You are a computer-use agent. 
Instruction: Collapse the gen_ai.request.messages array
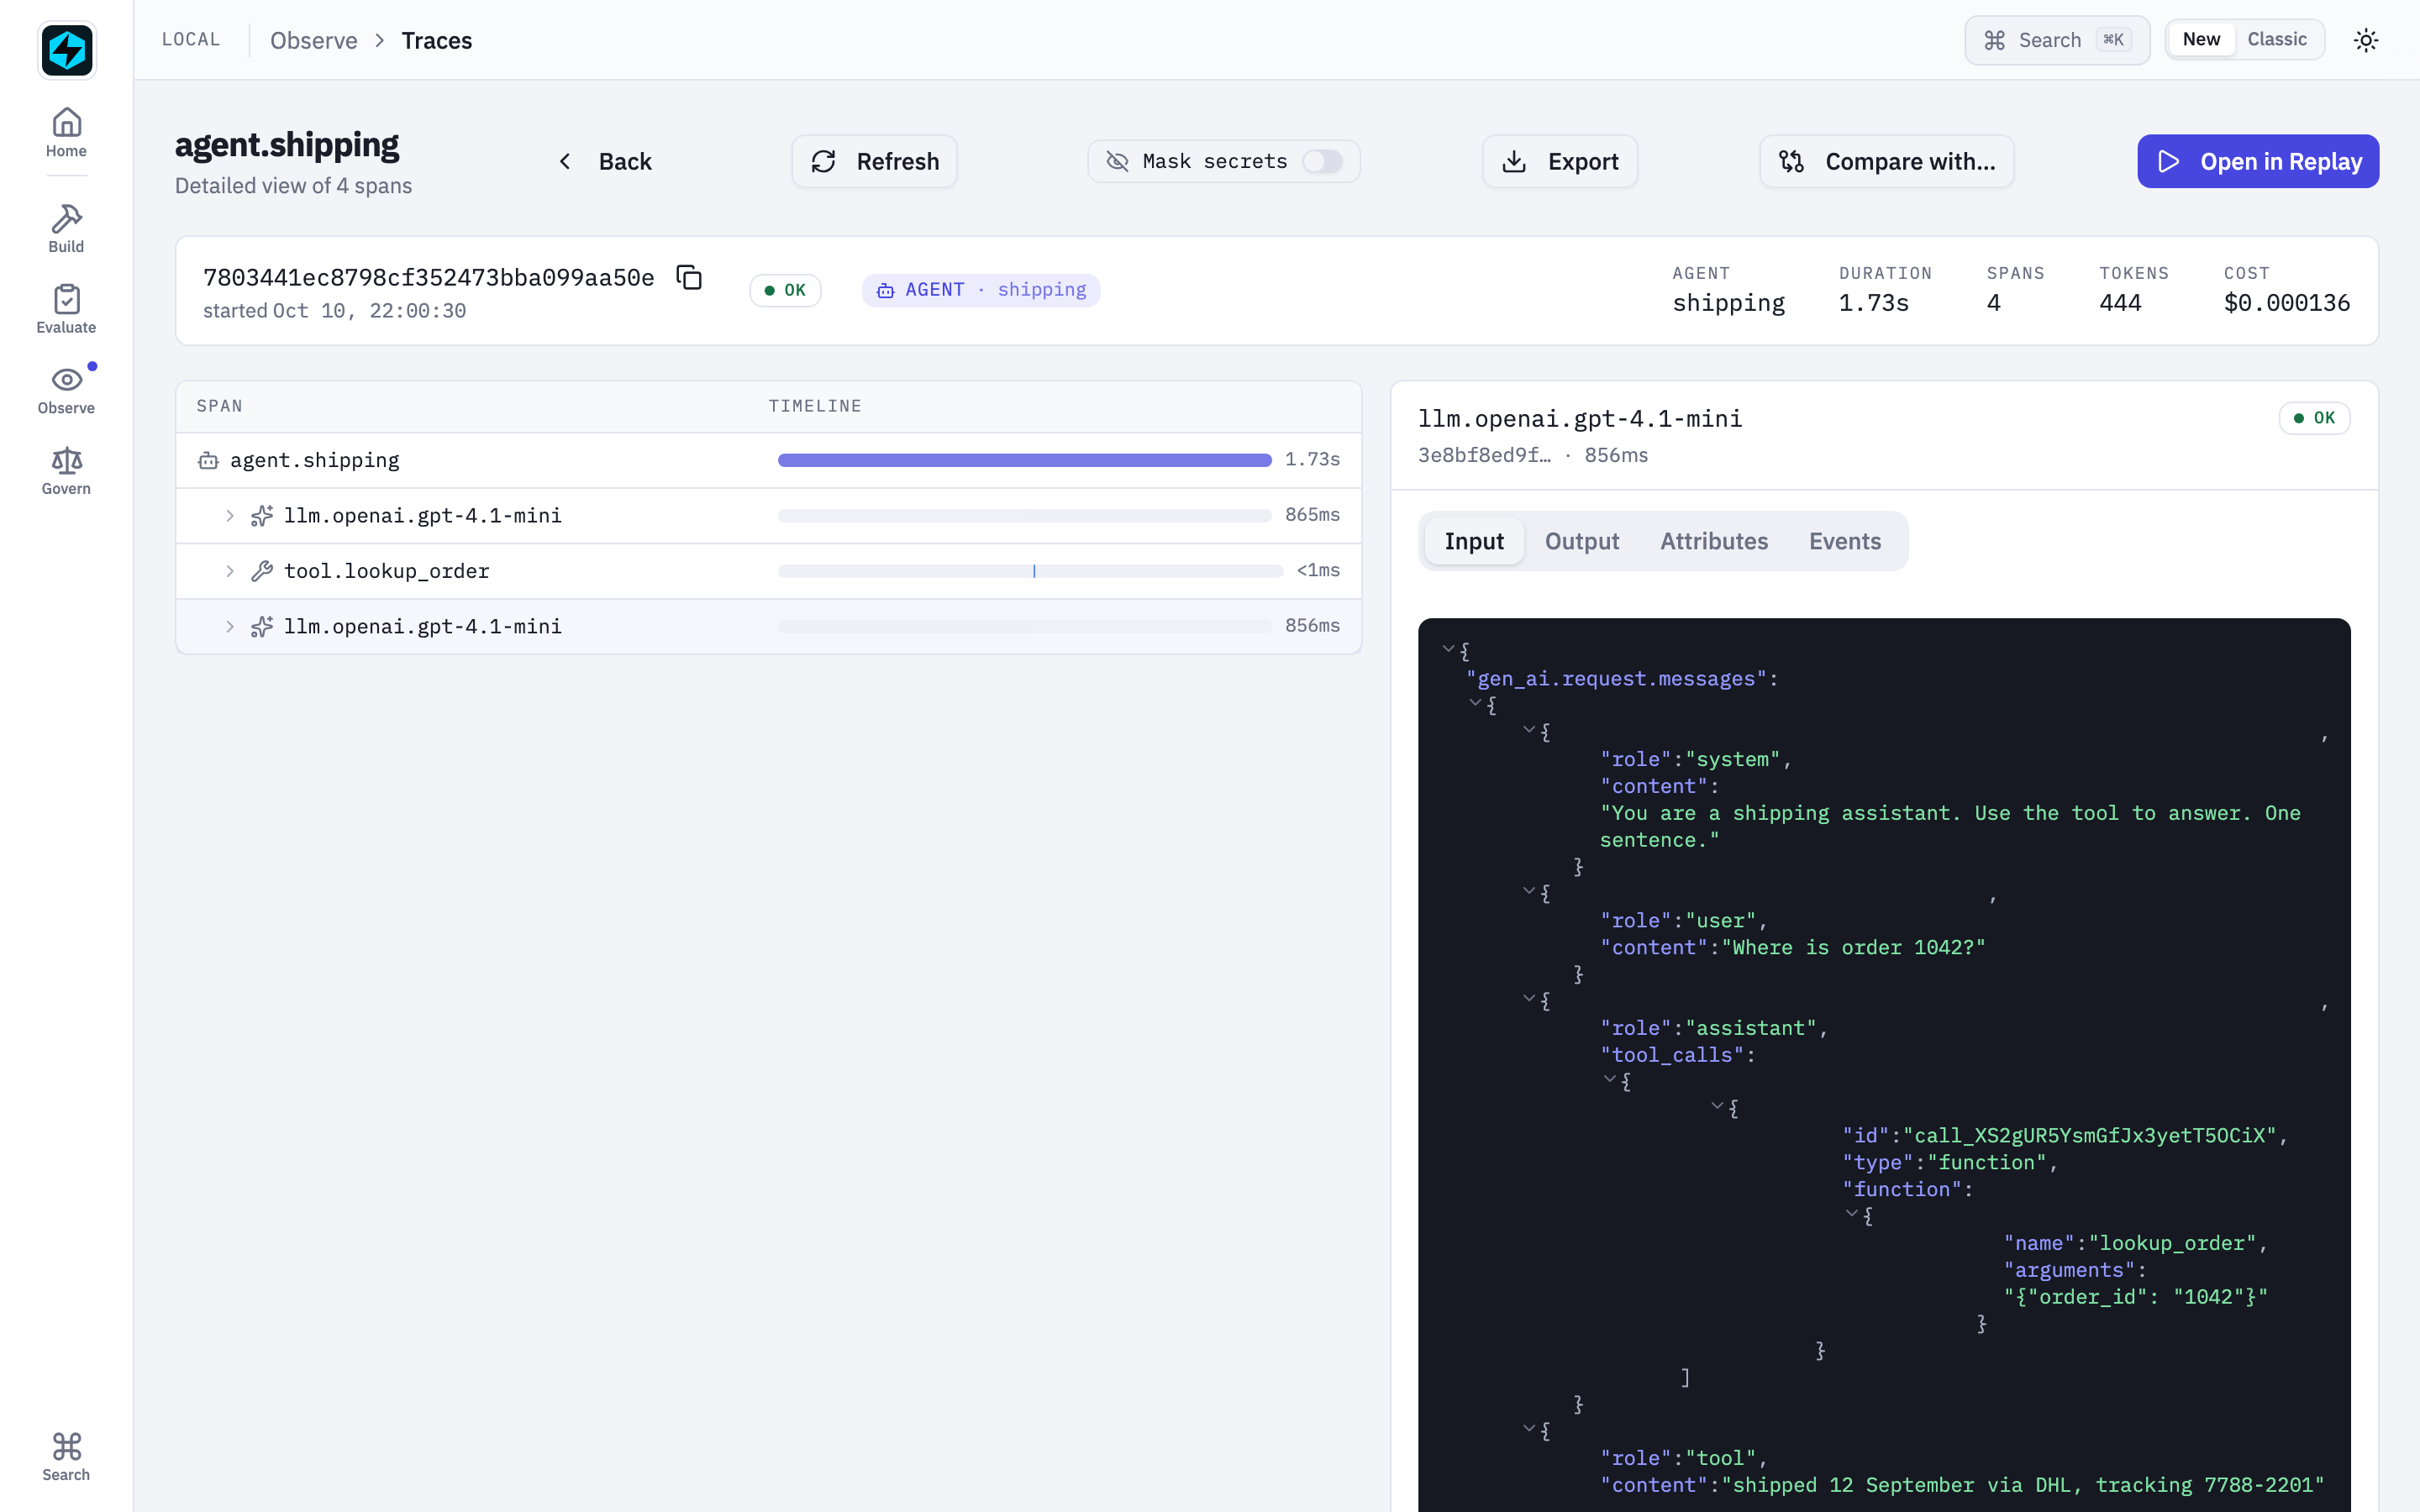(x=1475, y=703)
